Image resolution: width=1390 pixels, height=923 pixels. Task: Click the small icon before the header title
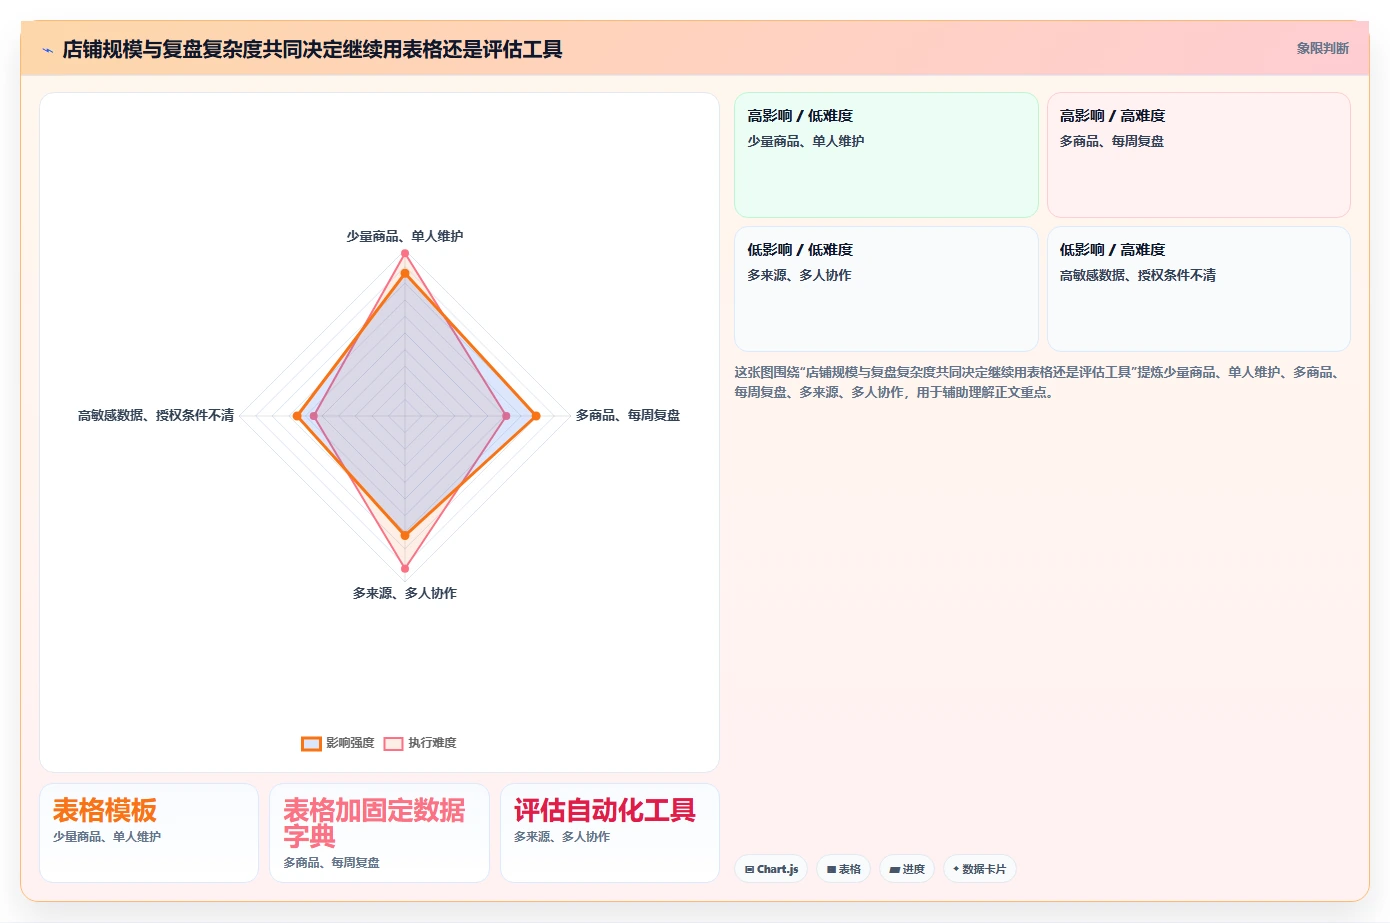click(x=47, y=50)
